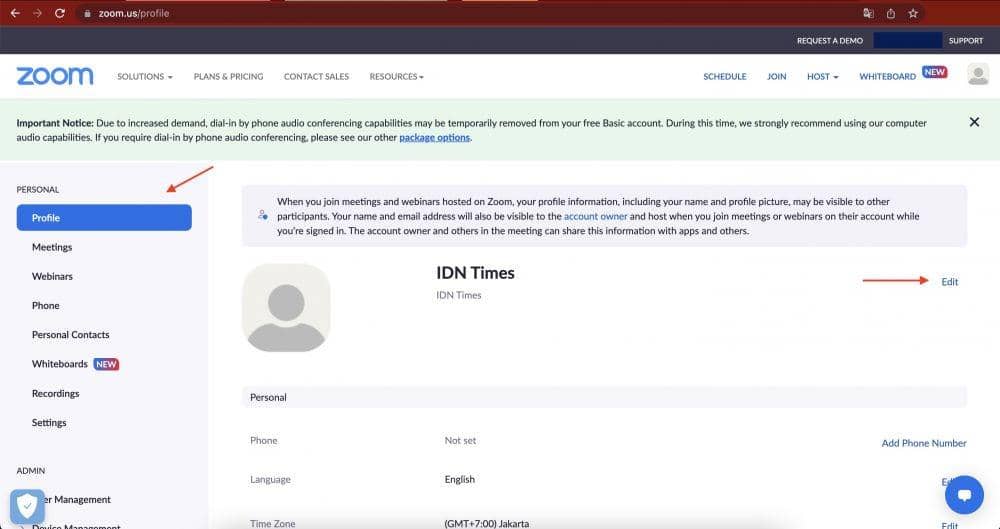
Task: Click the English language value
Action: pos(459,479)
